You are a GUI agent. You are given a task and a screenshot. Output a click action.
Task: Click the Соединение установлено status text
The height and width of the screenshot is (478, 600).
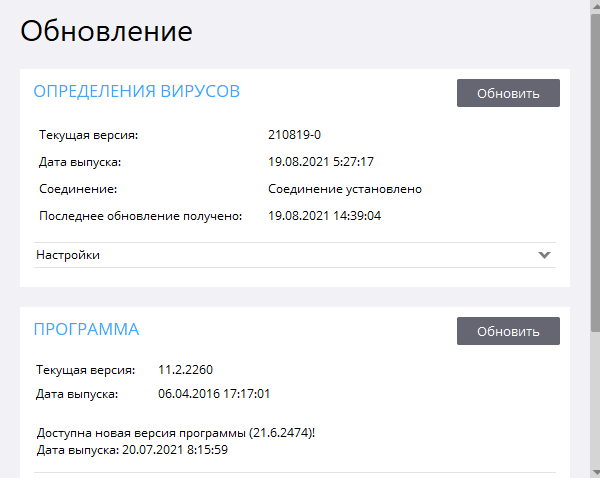[345, 189]
